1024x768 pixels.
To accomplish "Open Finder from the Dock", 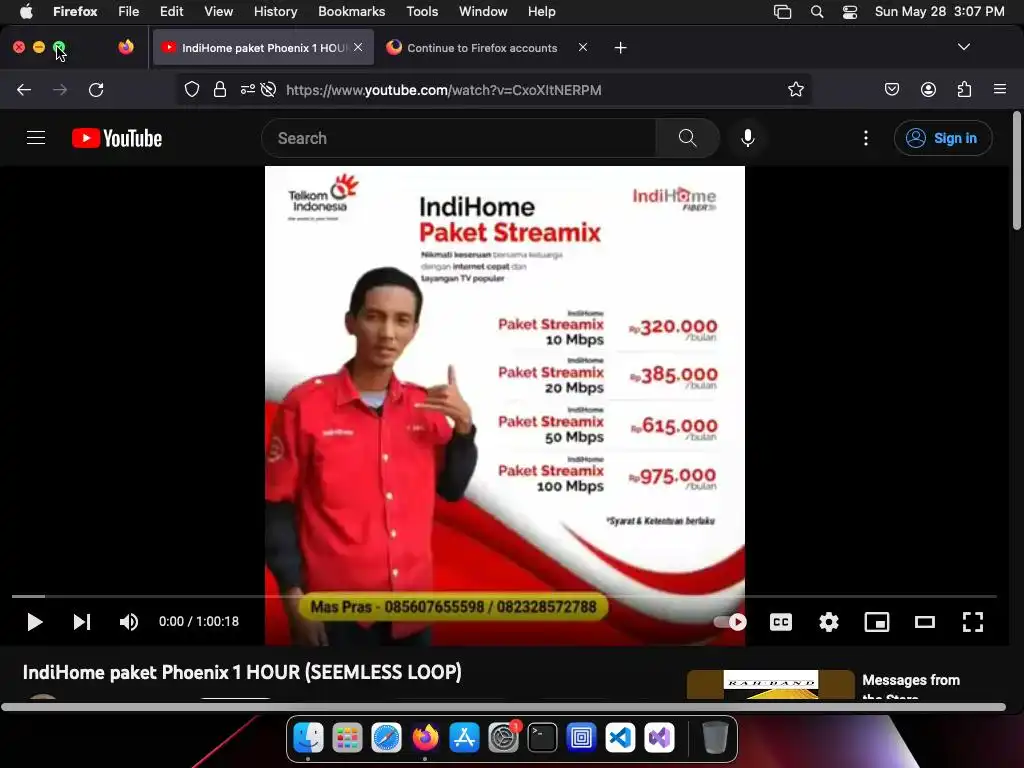I will [308, 738].
